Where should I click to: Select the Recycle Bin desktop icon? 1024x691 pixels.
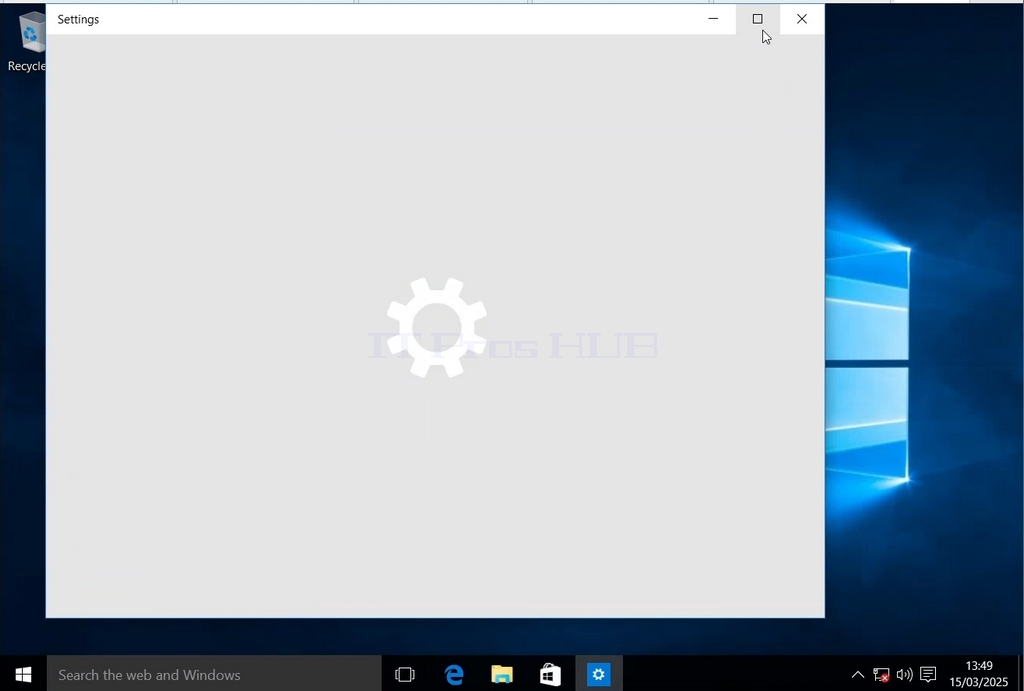pos(27,41)
